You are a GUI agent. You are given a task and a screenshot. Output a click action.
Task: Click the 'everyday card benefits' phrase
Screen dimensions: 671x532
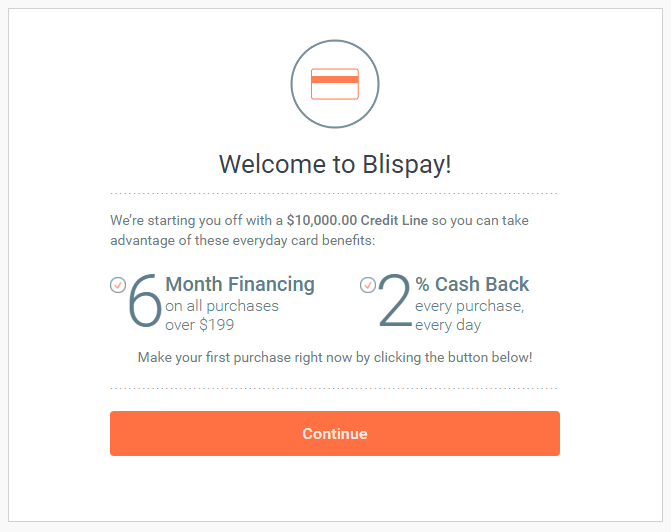[290, 239]
